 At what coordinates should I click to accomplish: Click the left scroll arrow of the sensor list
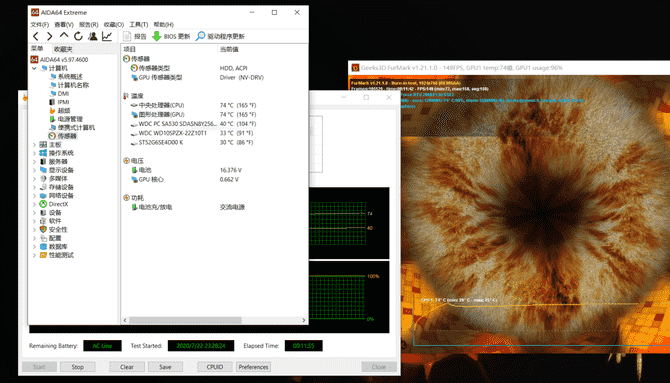[125, 320]
